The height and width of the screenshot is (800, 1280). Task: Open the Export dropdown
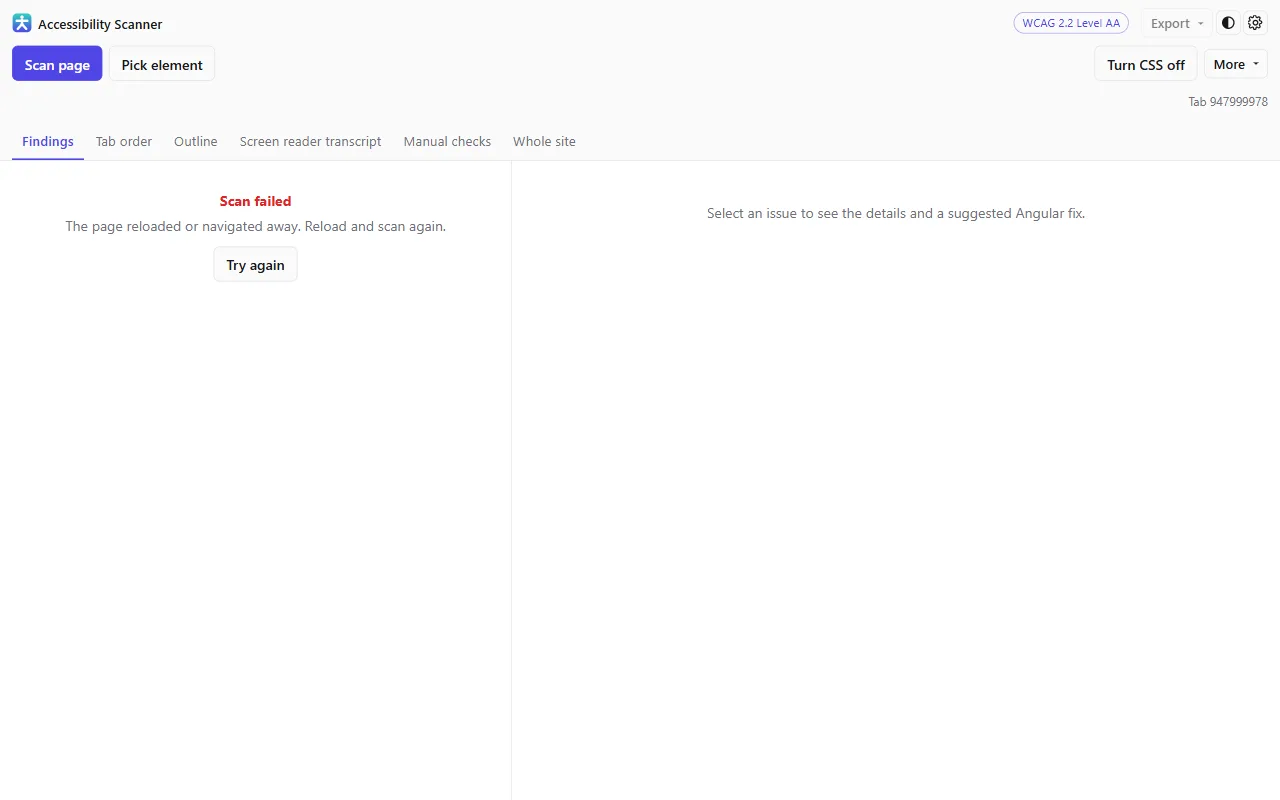pos(1176,23)
